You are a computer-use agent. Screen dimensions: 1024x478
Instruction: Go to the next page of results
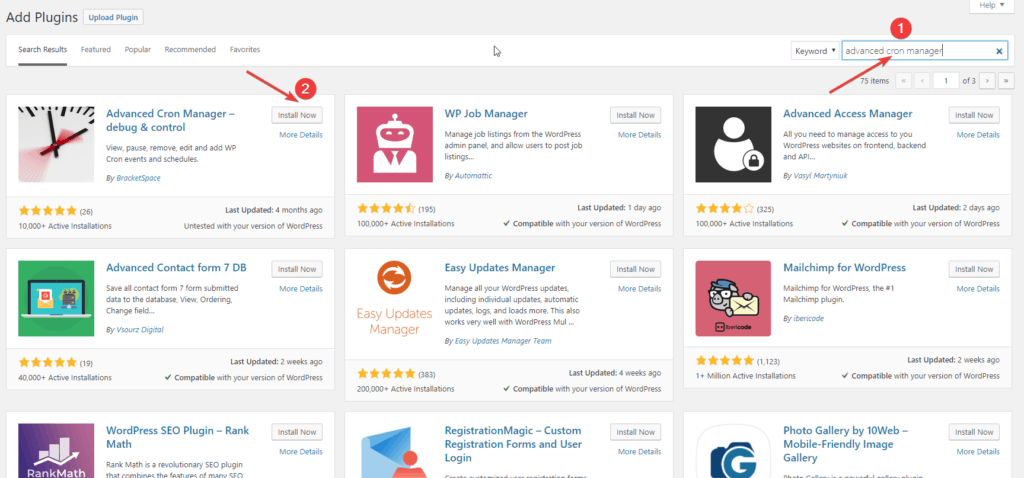[987, 80]
